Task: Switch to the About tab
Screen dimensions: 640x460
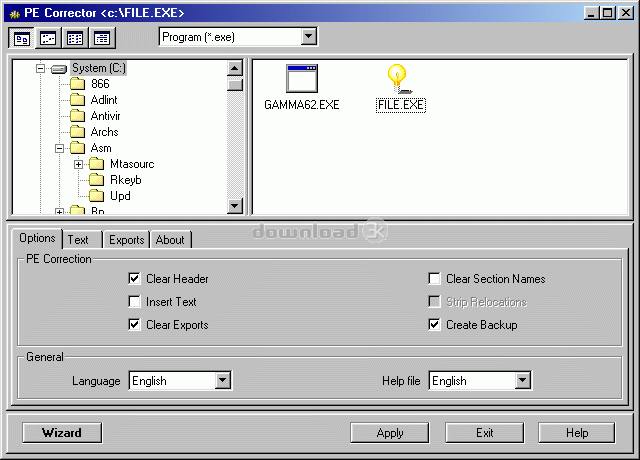Action: (170, 240)
